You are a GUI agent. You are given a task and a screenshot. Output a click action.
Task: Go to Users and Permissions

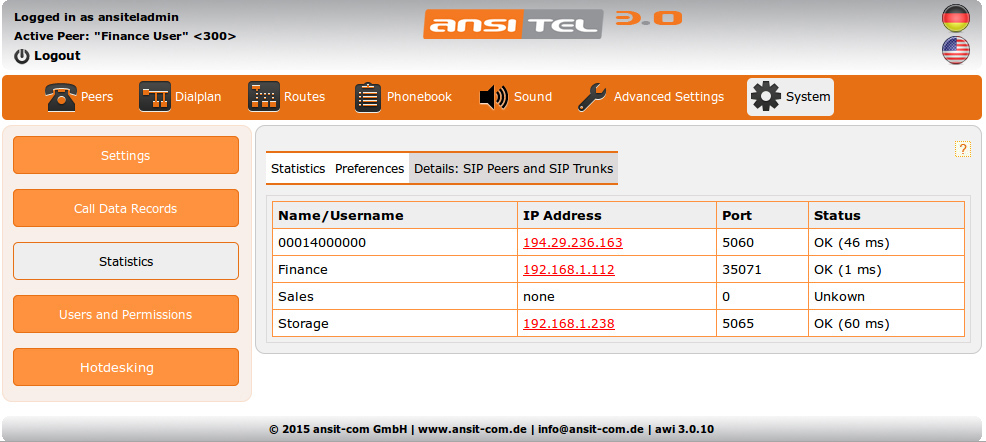[126, 314]
